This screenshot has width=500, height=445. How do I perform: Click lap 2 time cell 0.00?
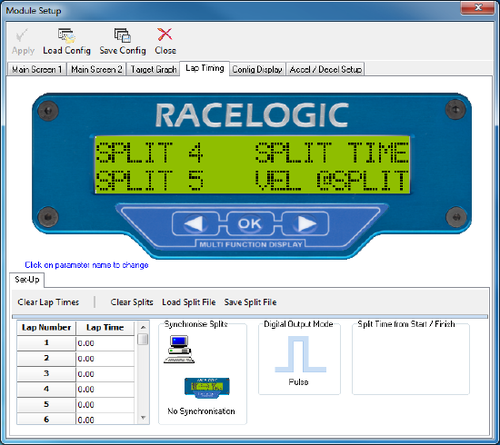click(x=105, y=359)
